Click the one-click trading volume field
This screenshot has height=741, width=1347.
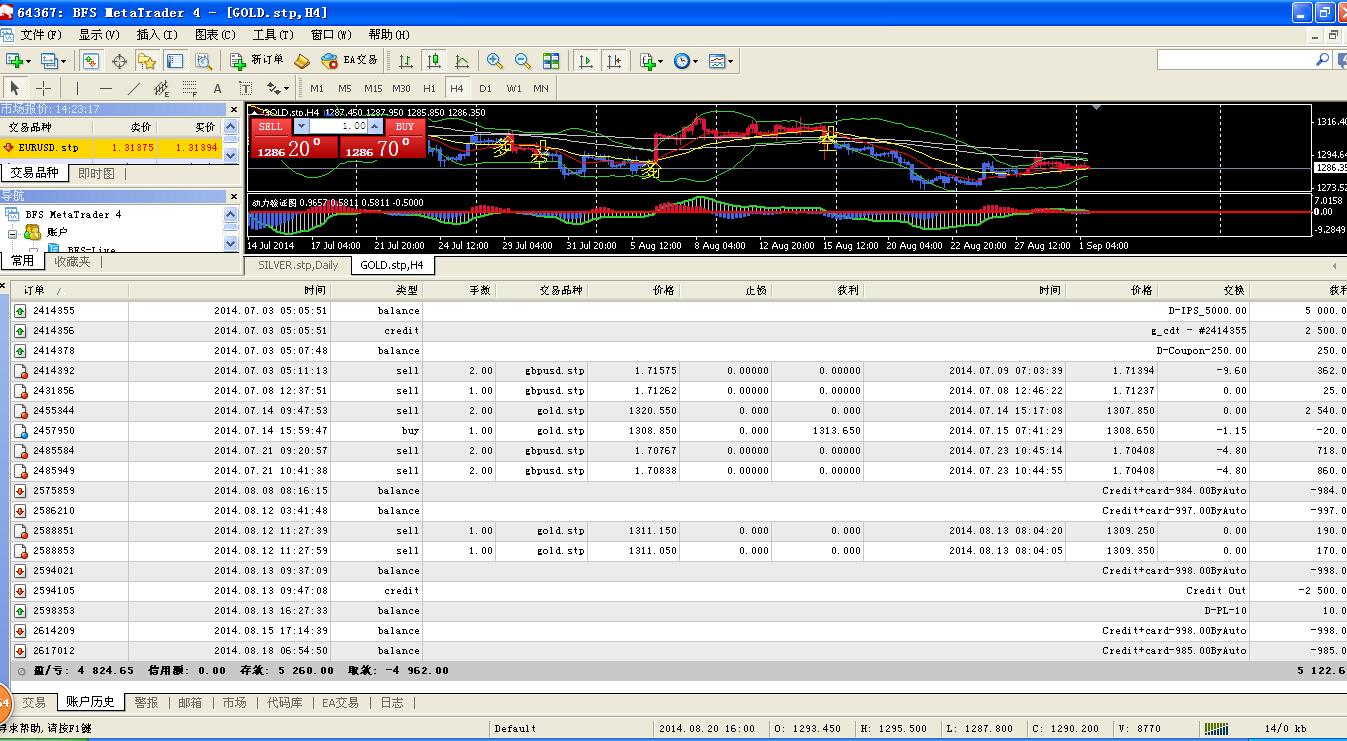[338, 127]
